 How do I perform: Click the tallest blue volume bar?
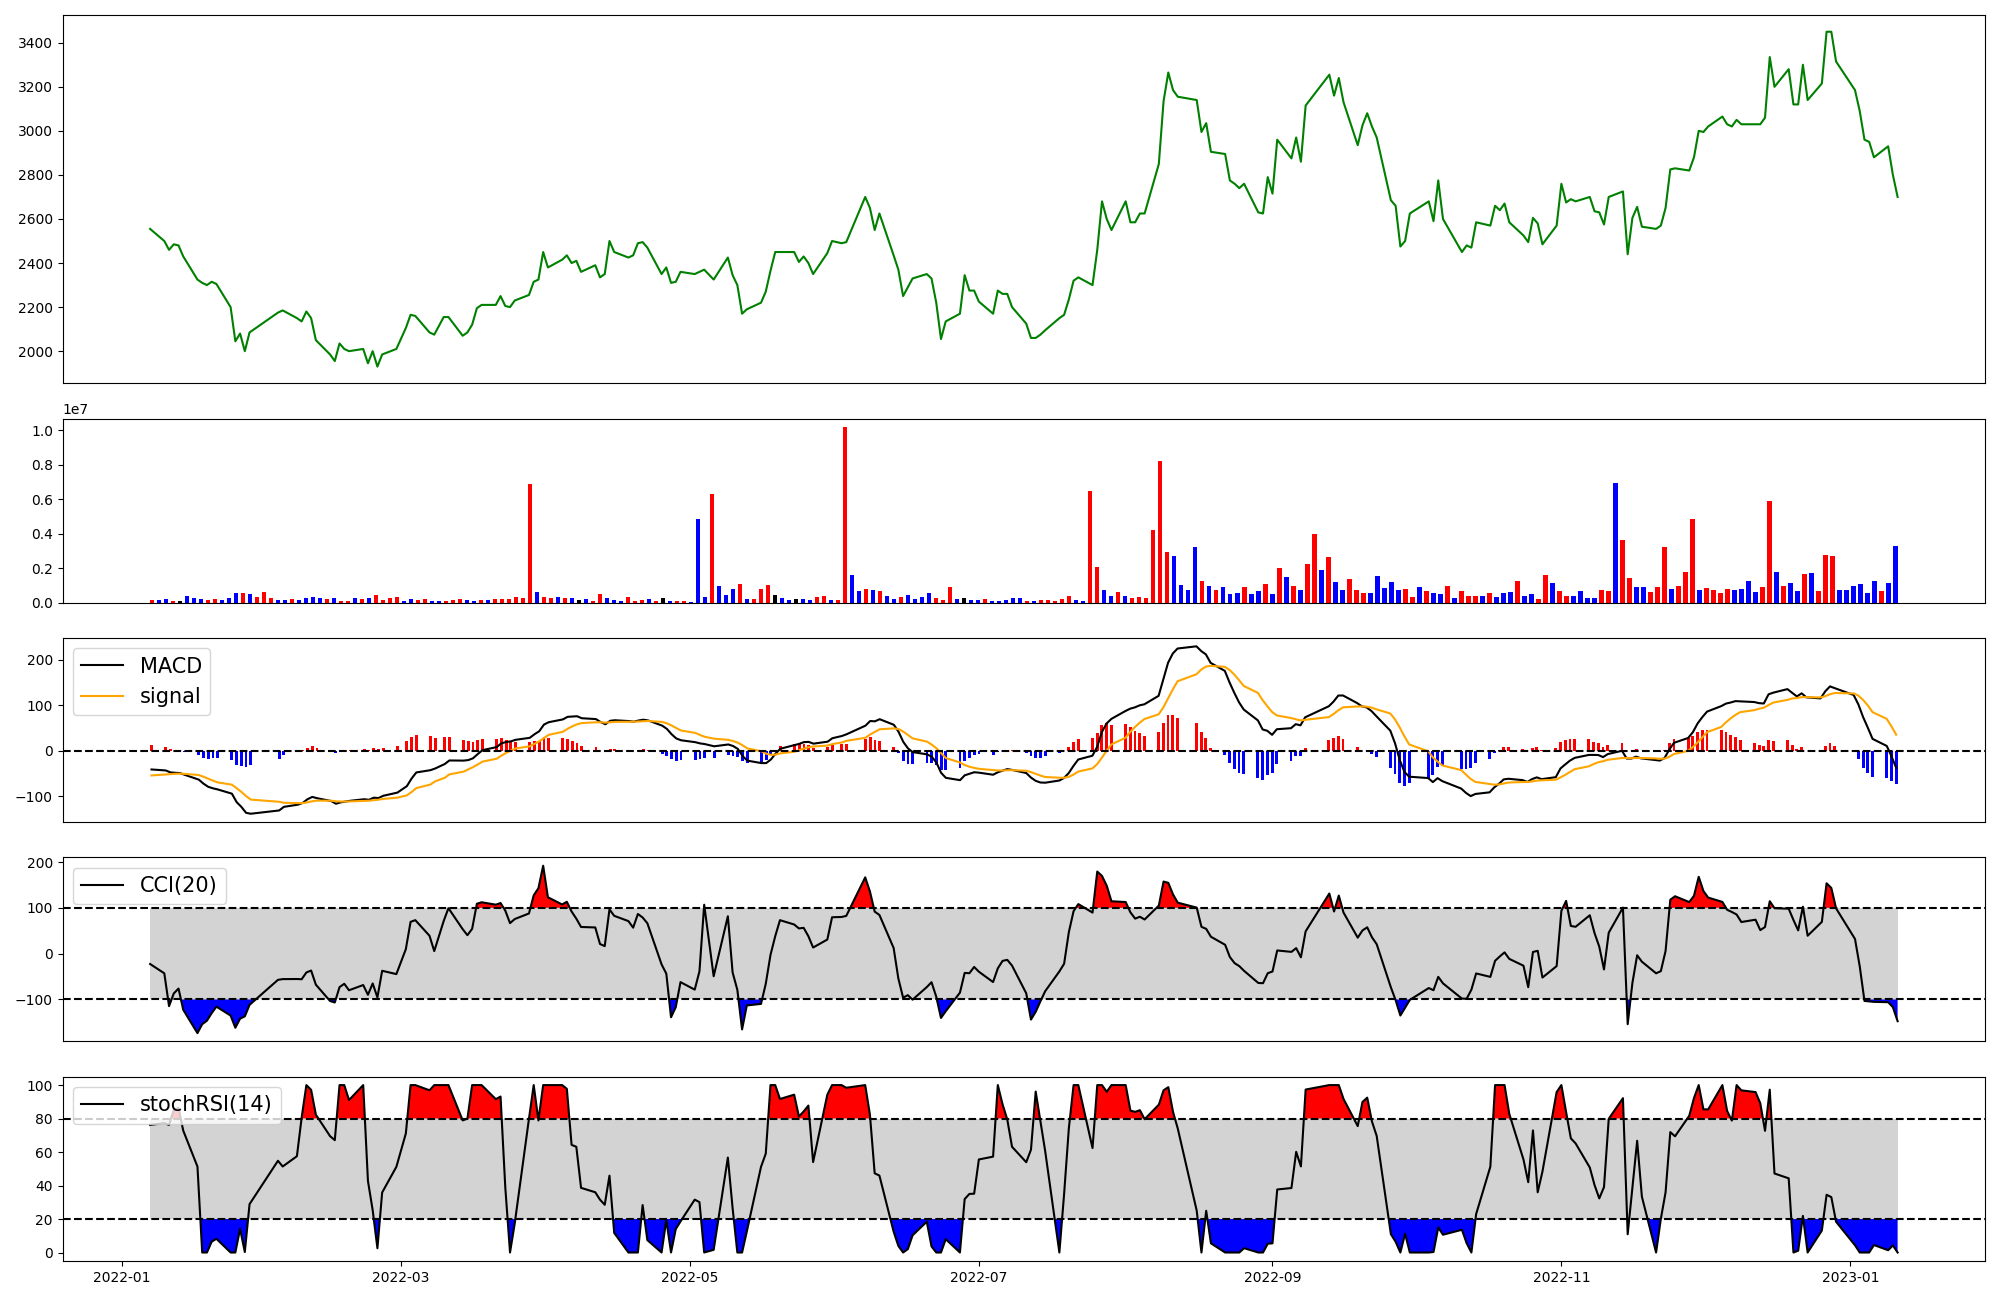coord(1615,543)
